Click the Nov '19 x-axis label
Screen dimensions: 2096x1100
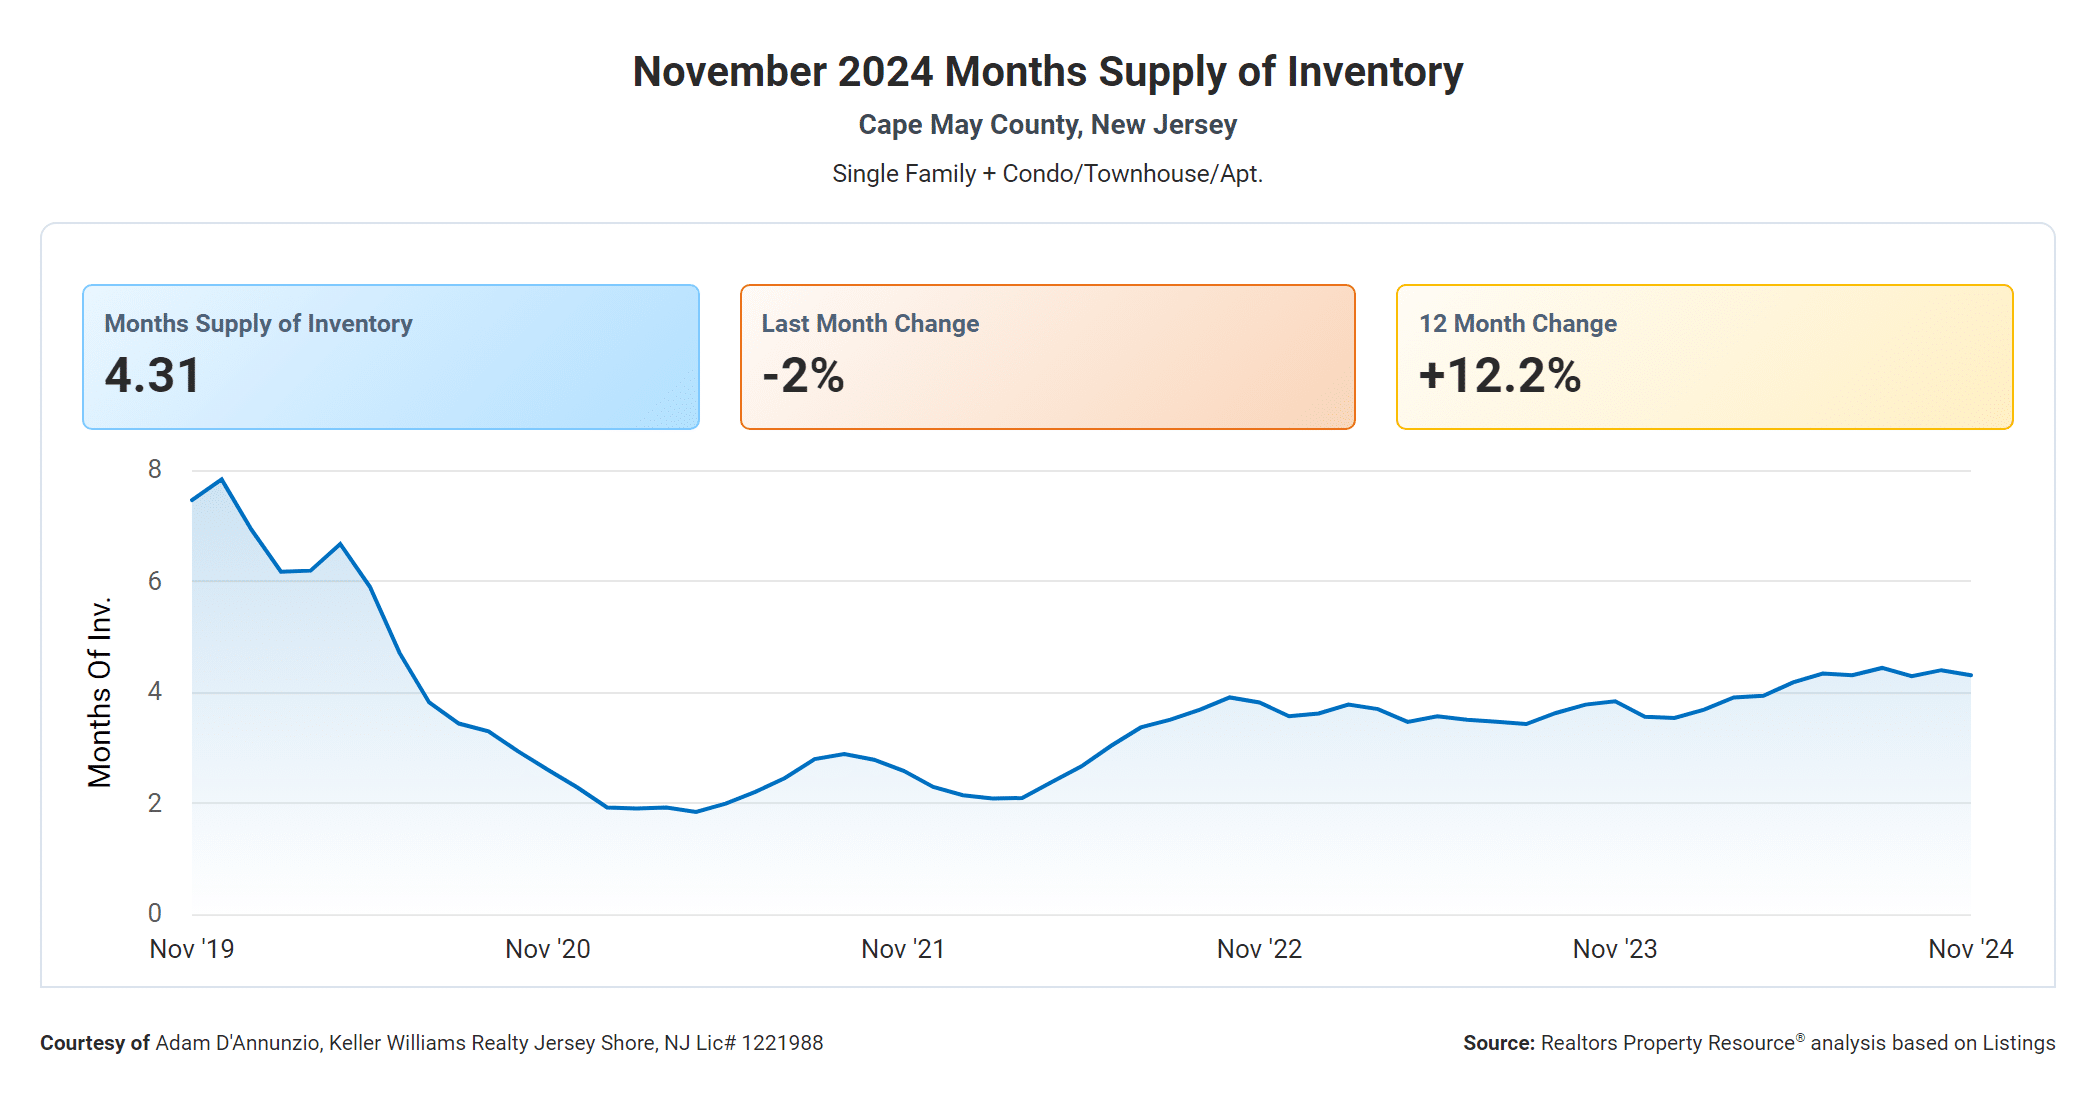tap(191, 949)
